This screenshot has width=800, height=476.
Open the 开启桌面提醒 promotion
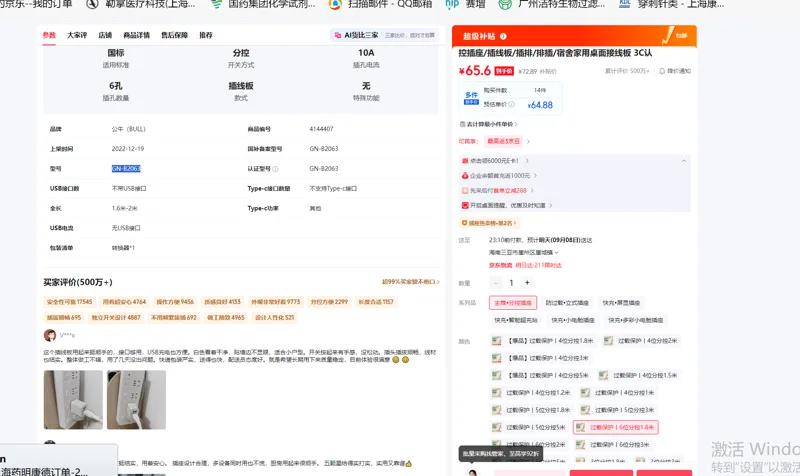pos(507,205)
